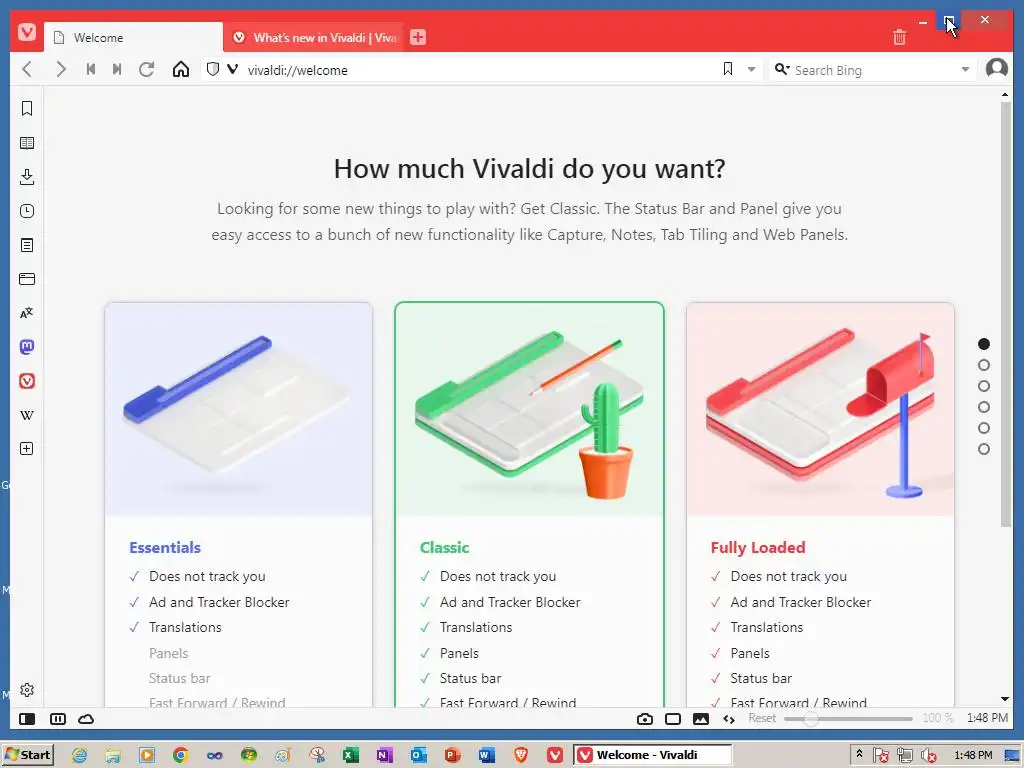Click the vivaldi://welcome address field

pos(479,69)
